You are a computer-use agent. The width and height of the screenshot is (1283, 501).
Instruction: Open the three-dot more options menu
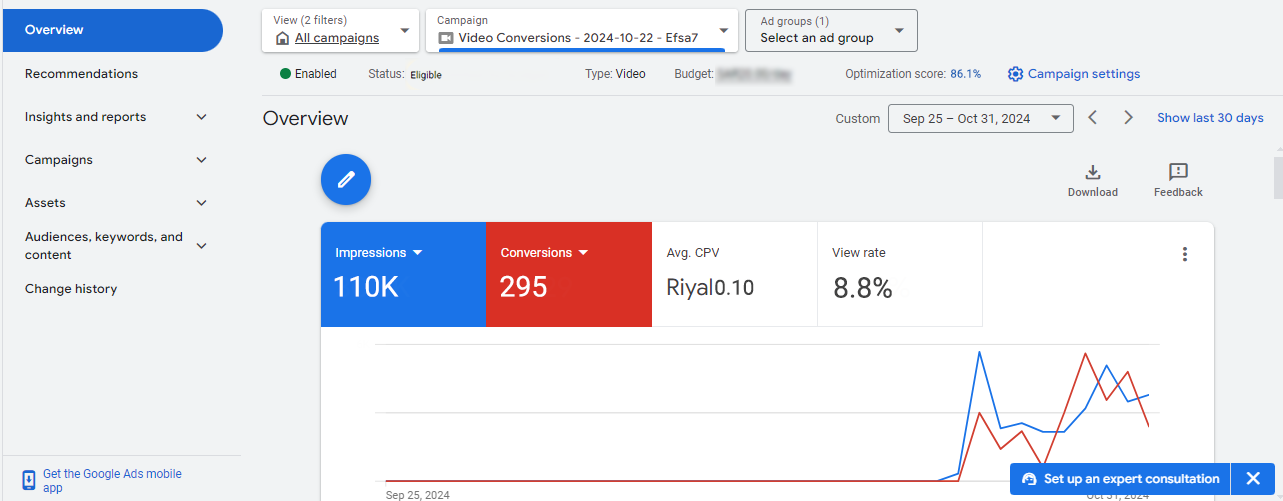click(x=1185, y=254)
